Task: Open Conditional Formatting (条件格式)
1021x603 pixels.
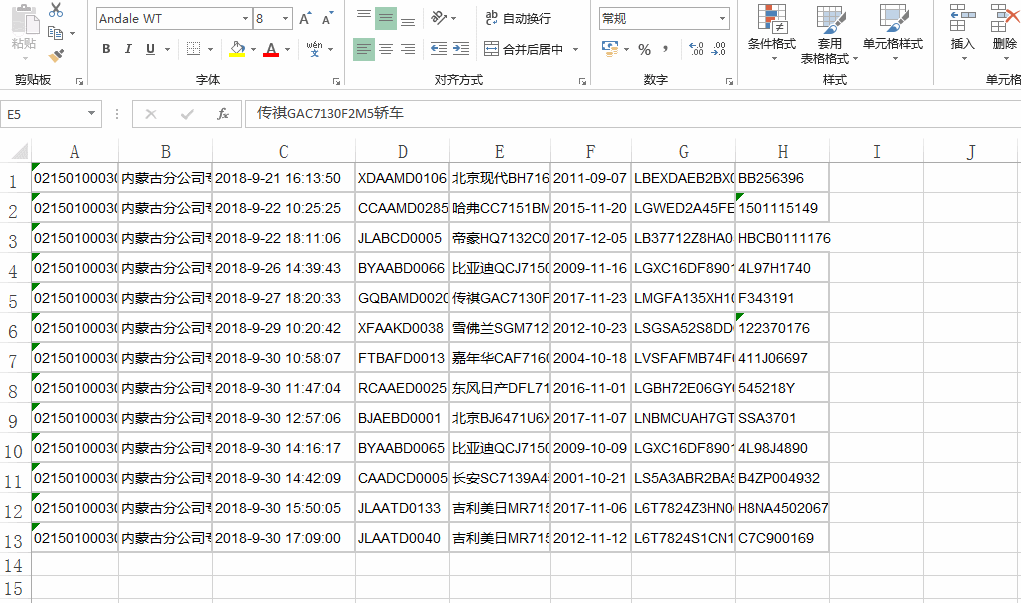Action: point(772,32)
